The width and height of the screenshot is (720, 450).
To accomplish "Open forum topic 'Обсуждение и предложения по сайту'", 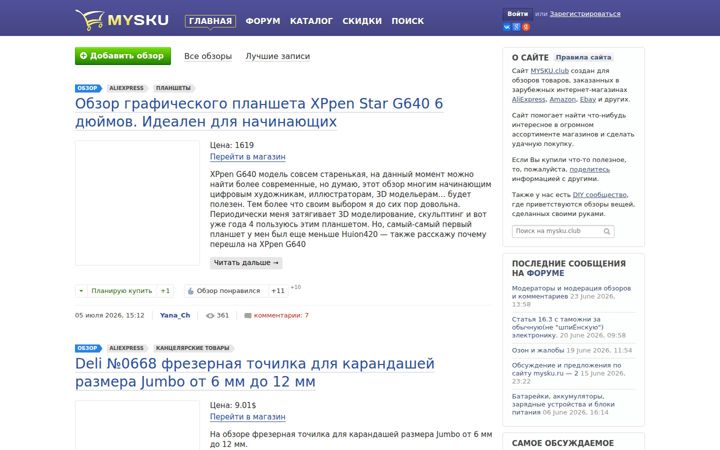I will pos(567,369).
